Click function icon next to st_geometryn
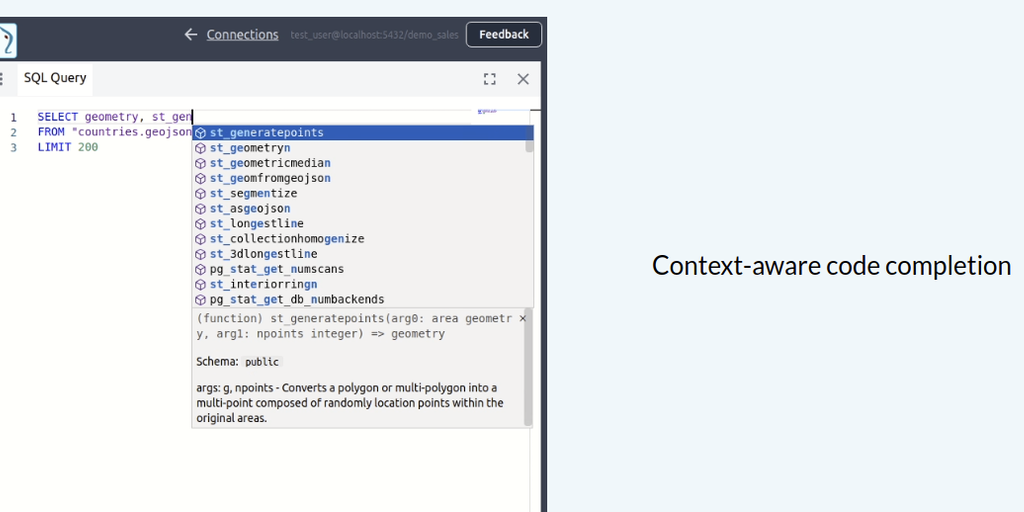This screenshot has width=1024, height=512. coord(200,148)
